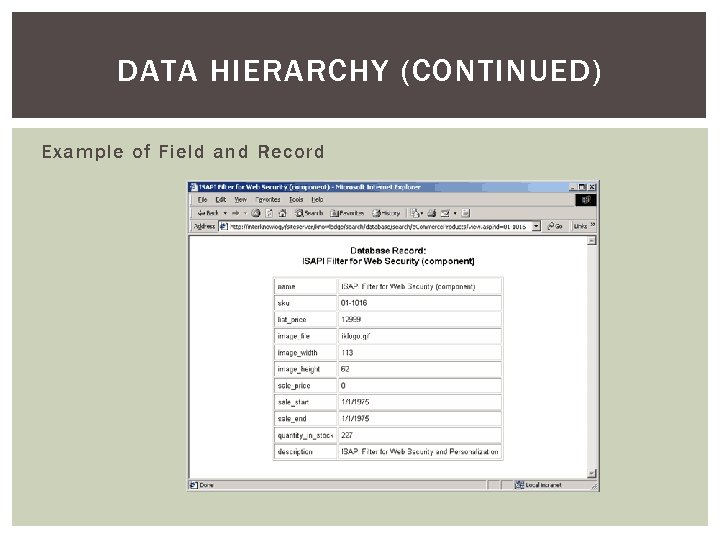Viewport: 720px width, 540px height.
Task: Go to the Home page icon
Action: 283,213
